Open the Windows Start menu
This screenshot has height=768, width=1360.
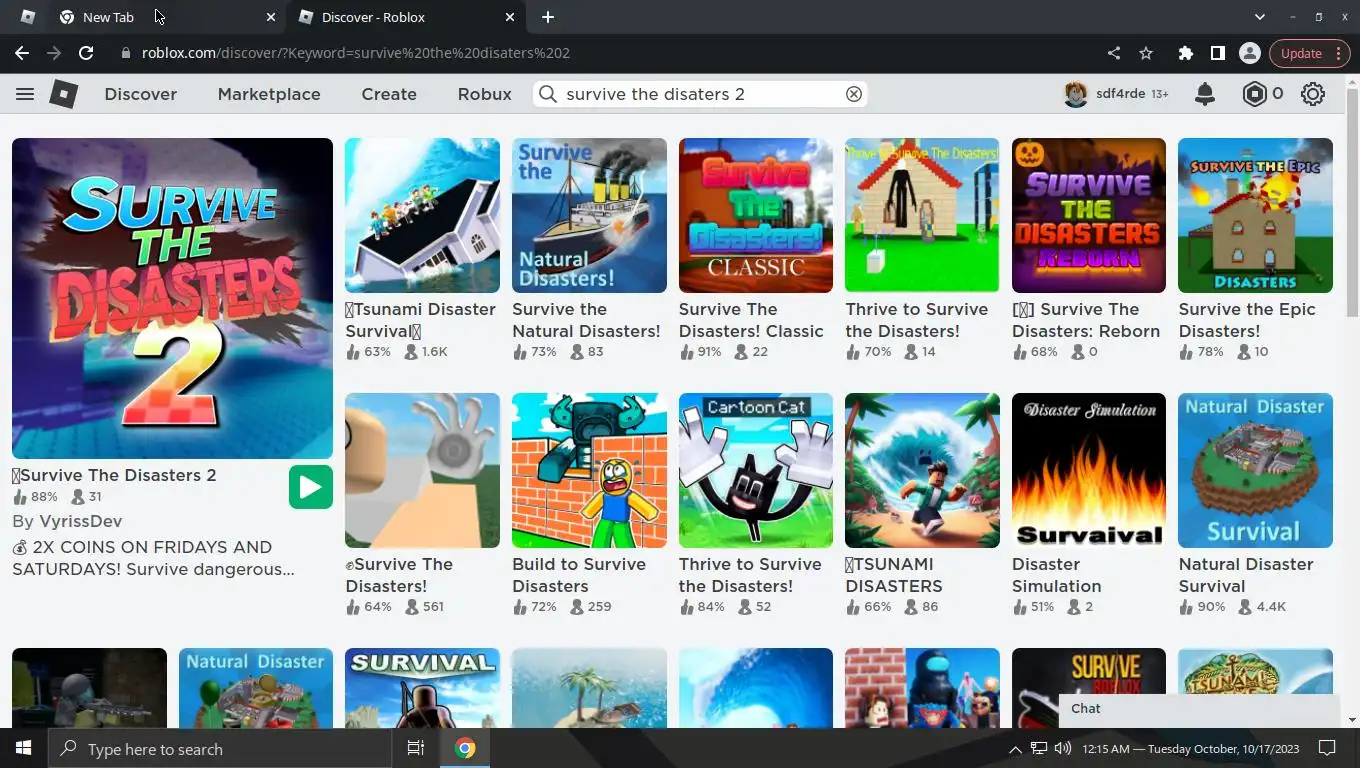tap(23, 748)
